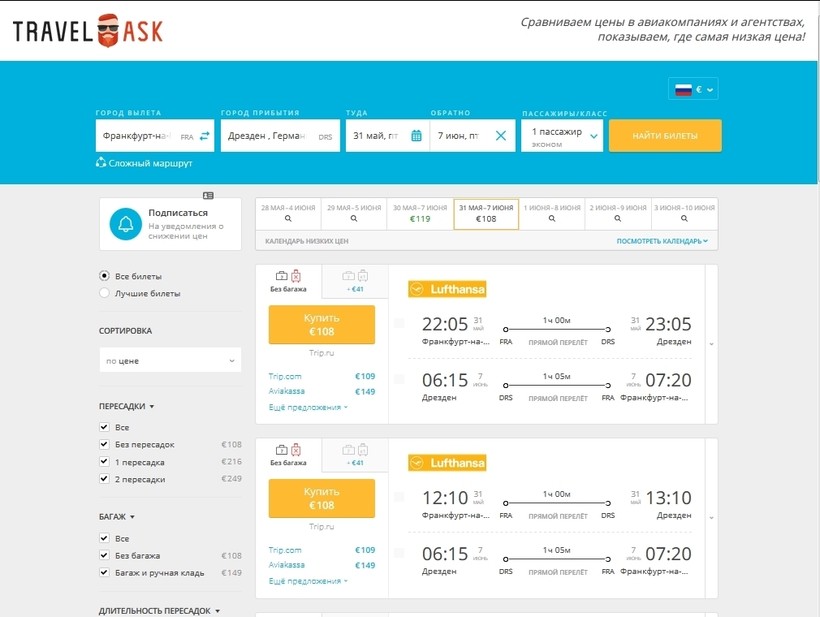Search prices for 28 May – 4 June
The image size is (820, 617).
point(288,213)
